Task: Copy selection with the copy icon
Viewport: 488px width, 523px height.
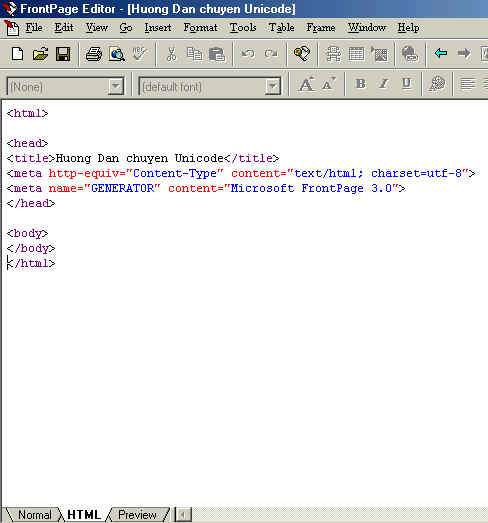Action: (x=194, y=54)
